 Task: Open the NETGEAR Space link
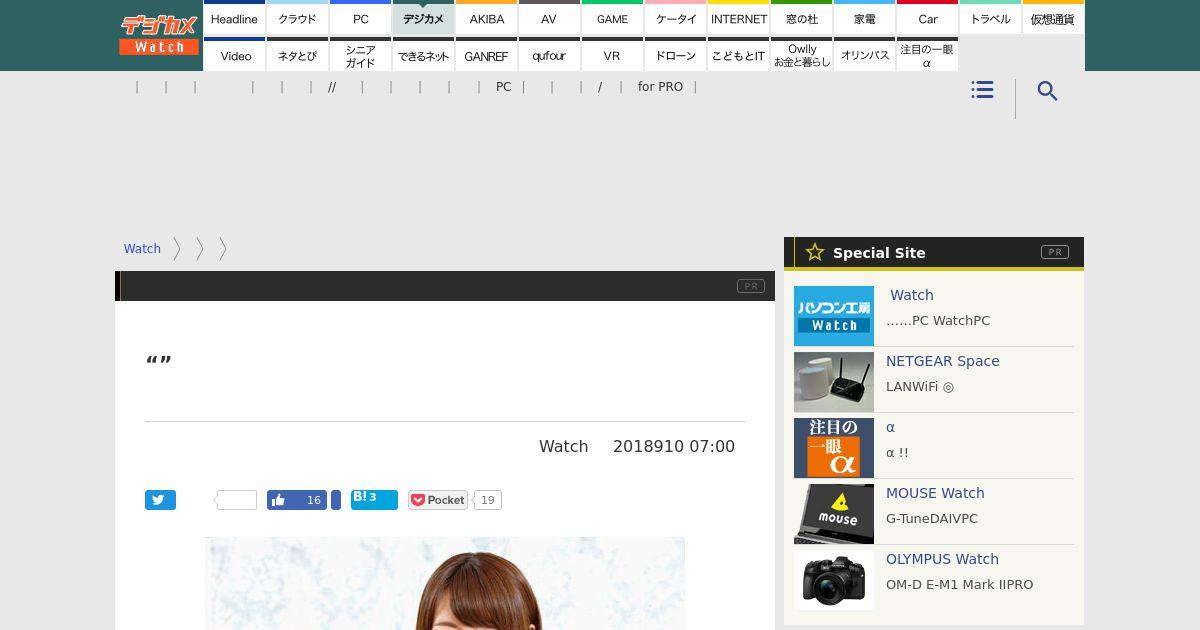[x=942, y=361]
